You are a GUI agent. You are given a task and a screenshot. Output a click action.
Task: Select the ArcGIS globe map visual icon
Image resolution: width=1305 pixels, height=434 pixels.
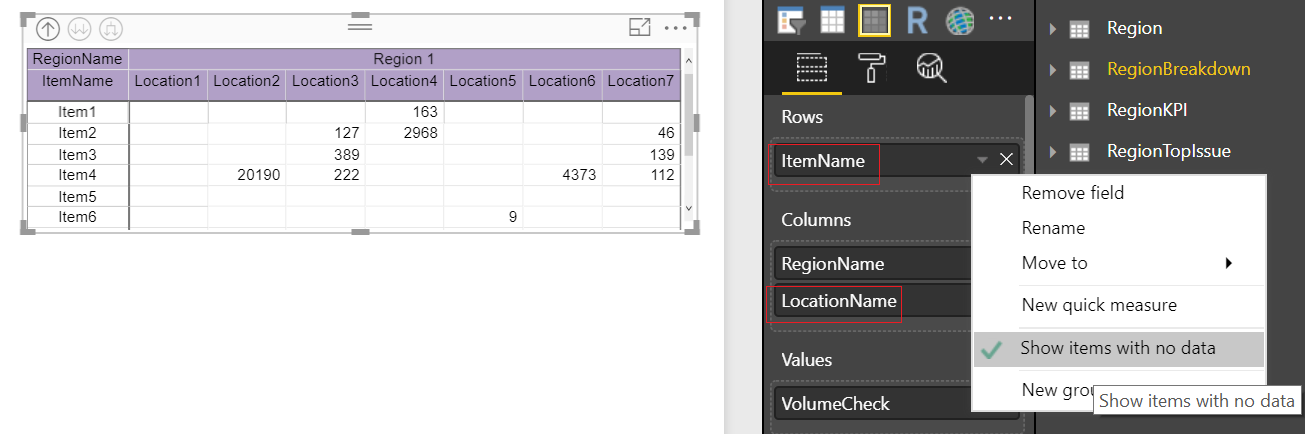pyautogui.click(x=959, y=20)
